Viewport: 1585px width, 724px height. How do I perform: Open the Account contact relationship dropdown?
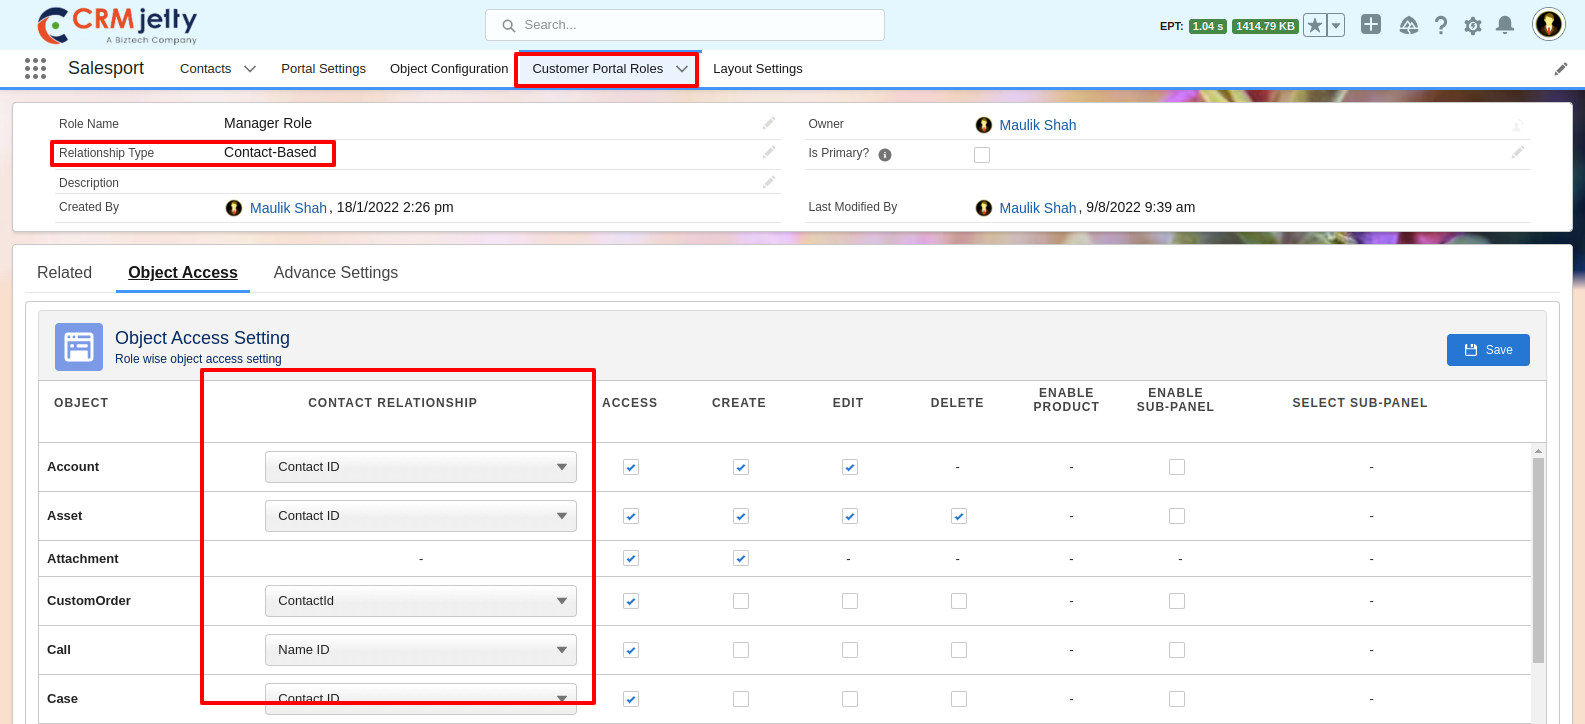click(x=420, y=467)
